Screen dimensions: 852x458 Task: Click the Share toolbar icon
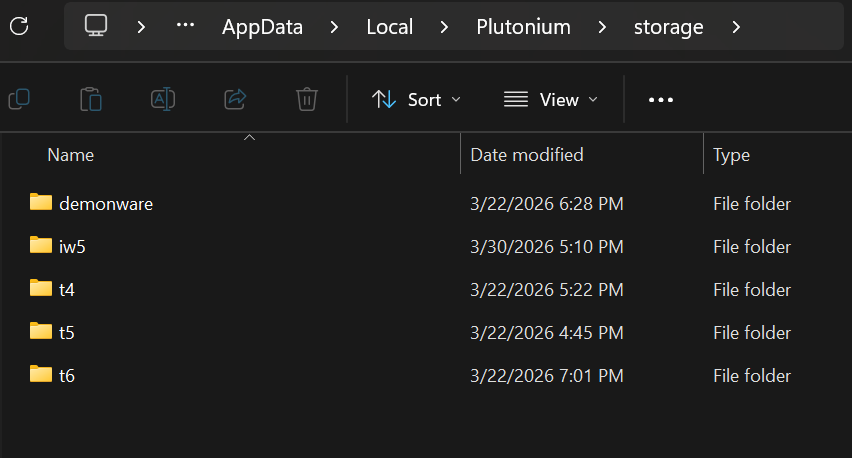[x=235, y=99]
